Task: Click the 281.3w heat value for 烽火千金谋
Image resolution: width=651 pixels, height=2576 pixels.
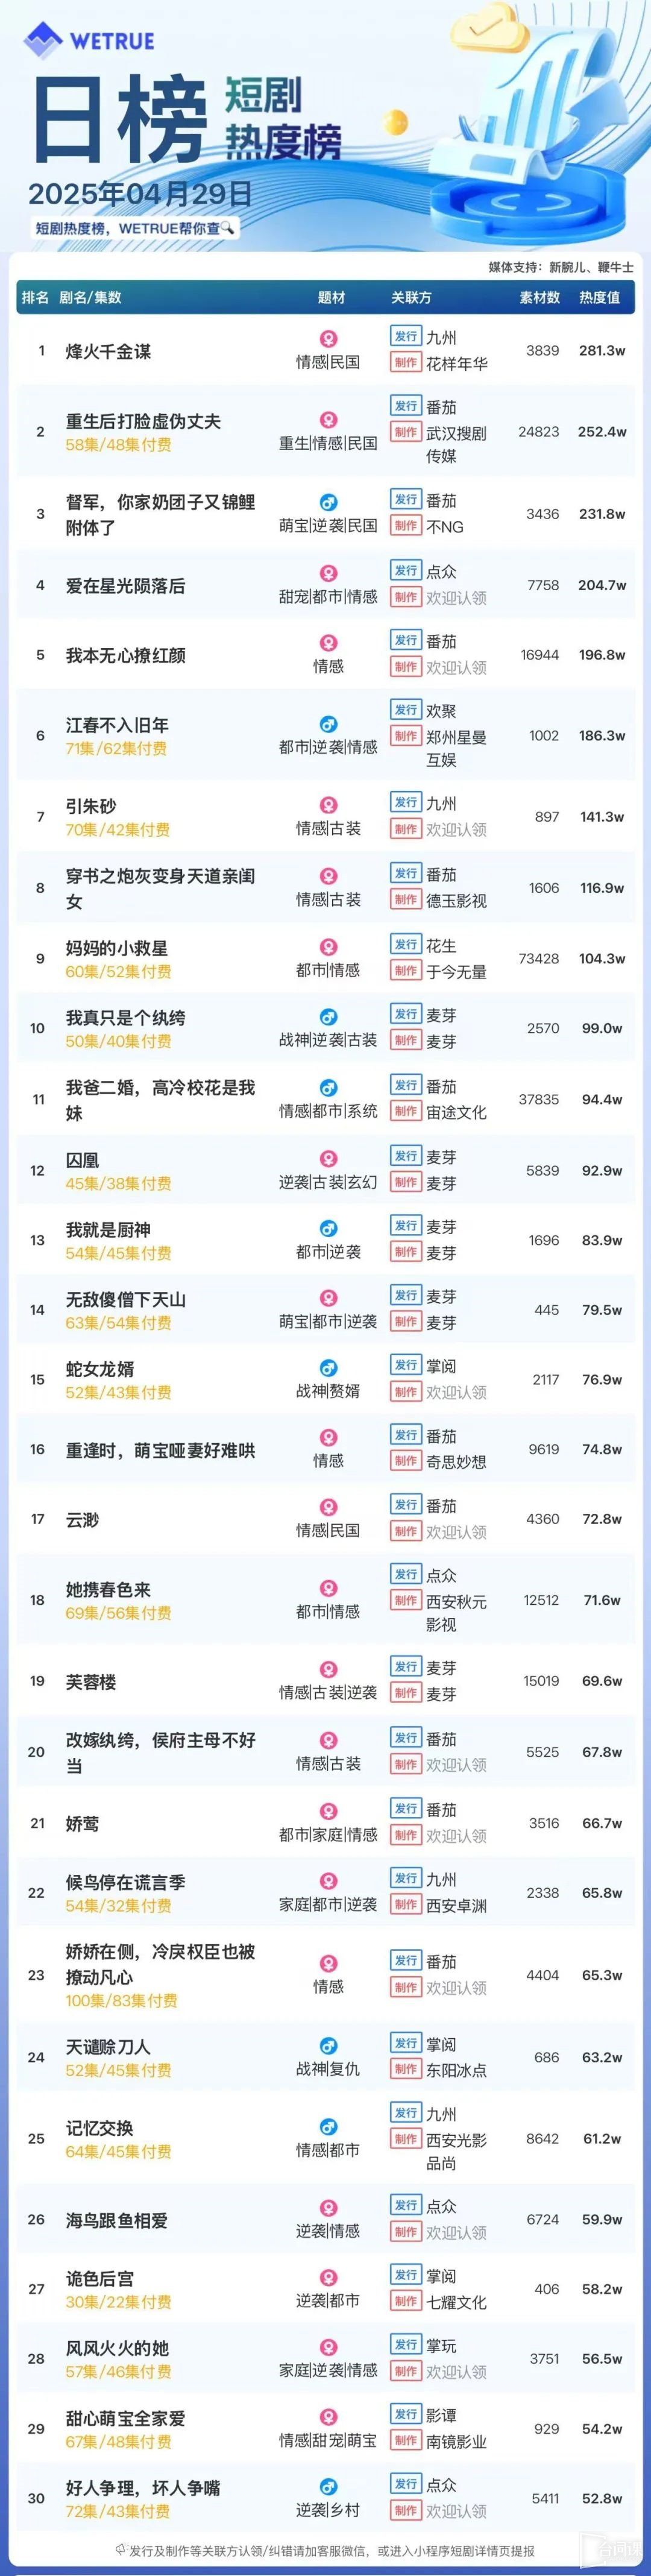Action: 602,351
